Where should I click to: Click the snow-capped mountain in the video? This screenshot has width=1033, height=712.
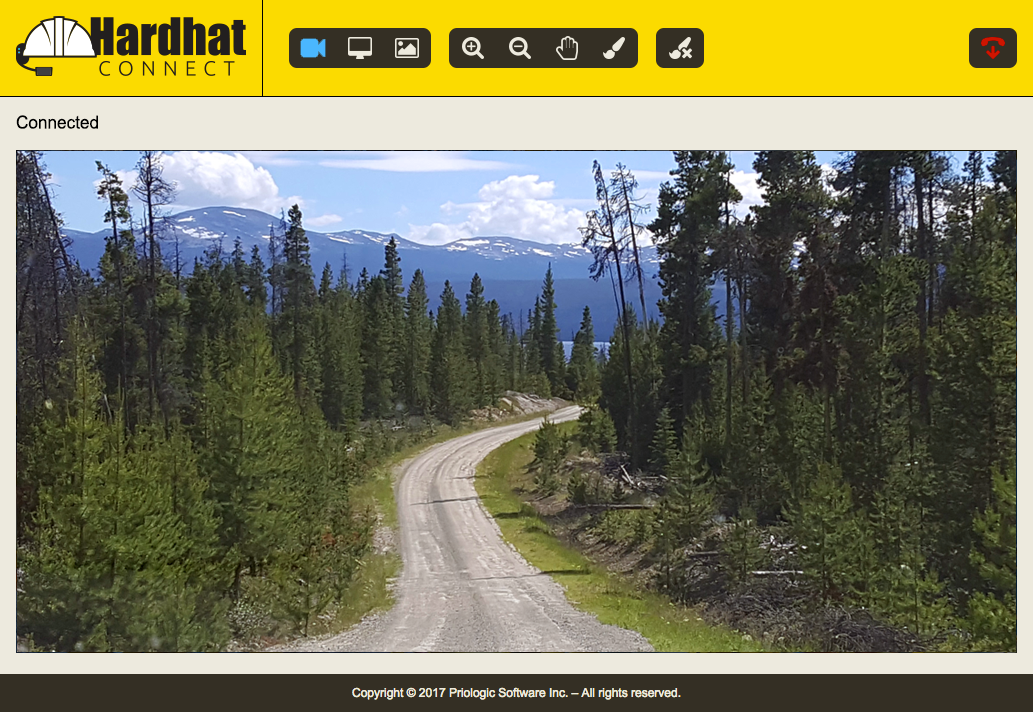(x=217, y=227)
